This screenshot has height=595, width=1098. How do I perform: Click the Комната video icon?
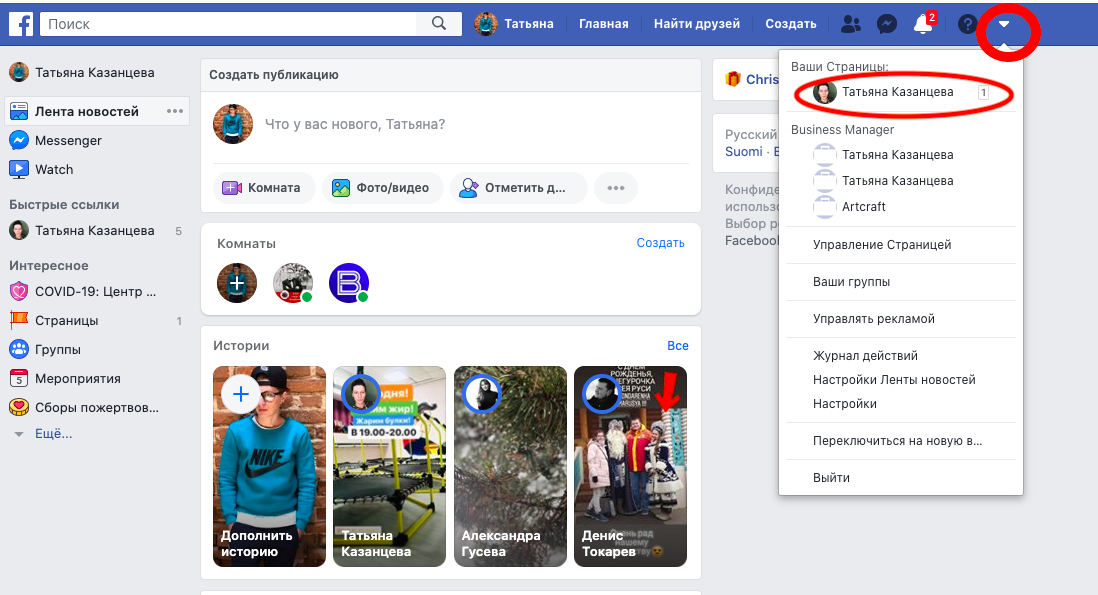click(x=232, y=188)
